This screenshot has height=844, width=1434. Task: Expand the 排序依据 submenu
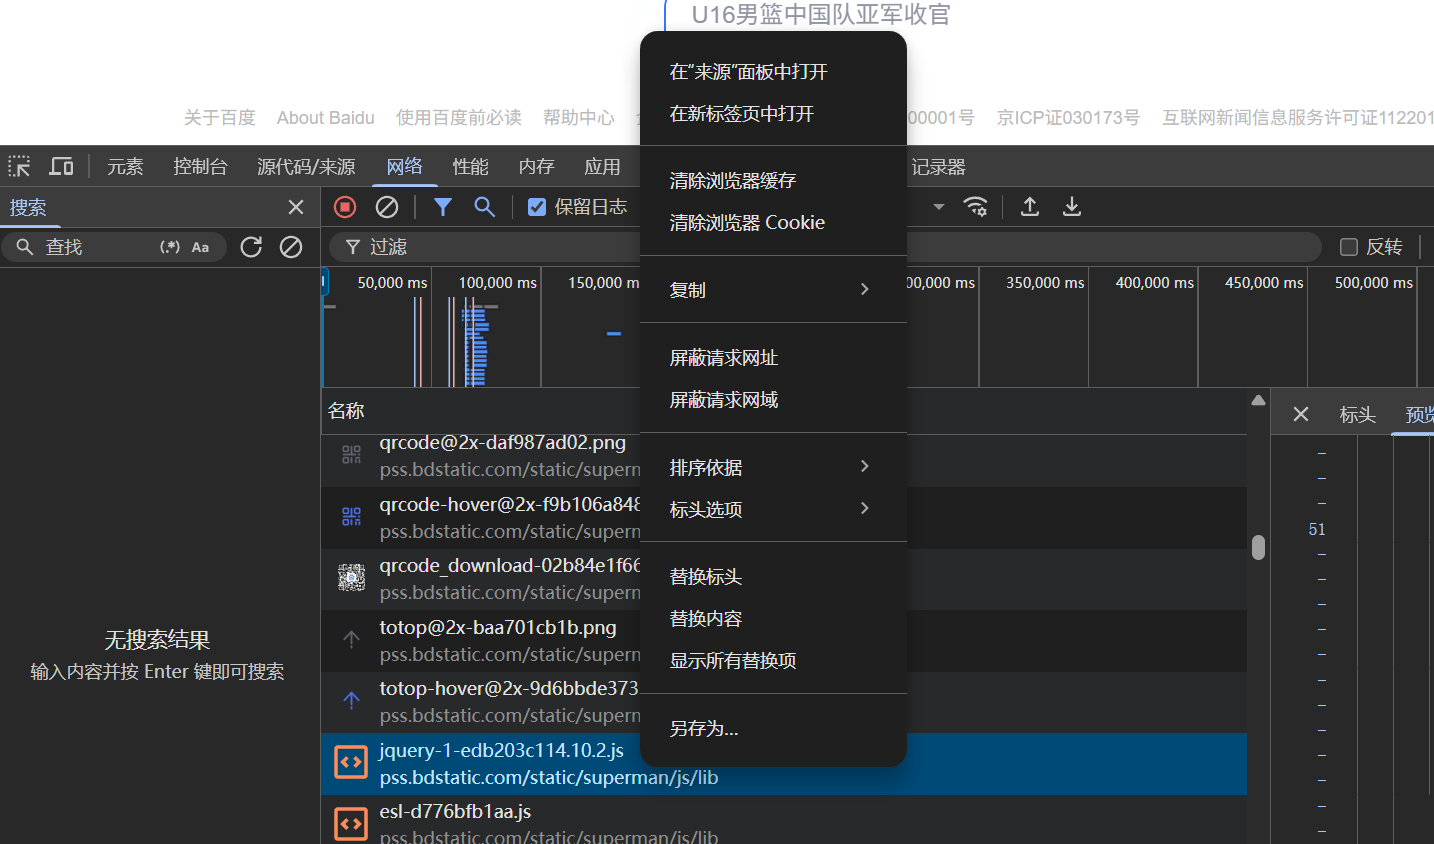coord(772,467)
